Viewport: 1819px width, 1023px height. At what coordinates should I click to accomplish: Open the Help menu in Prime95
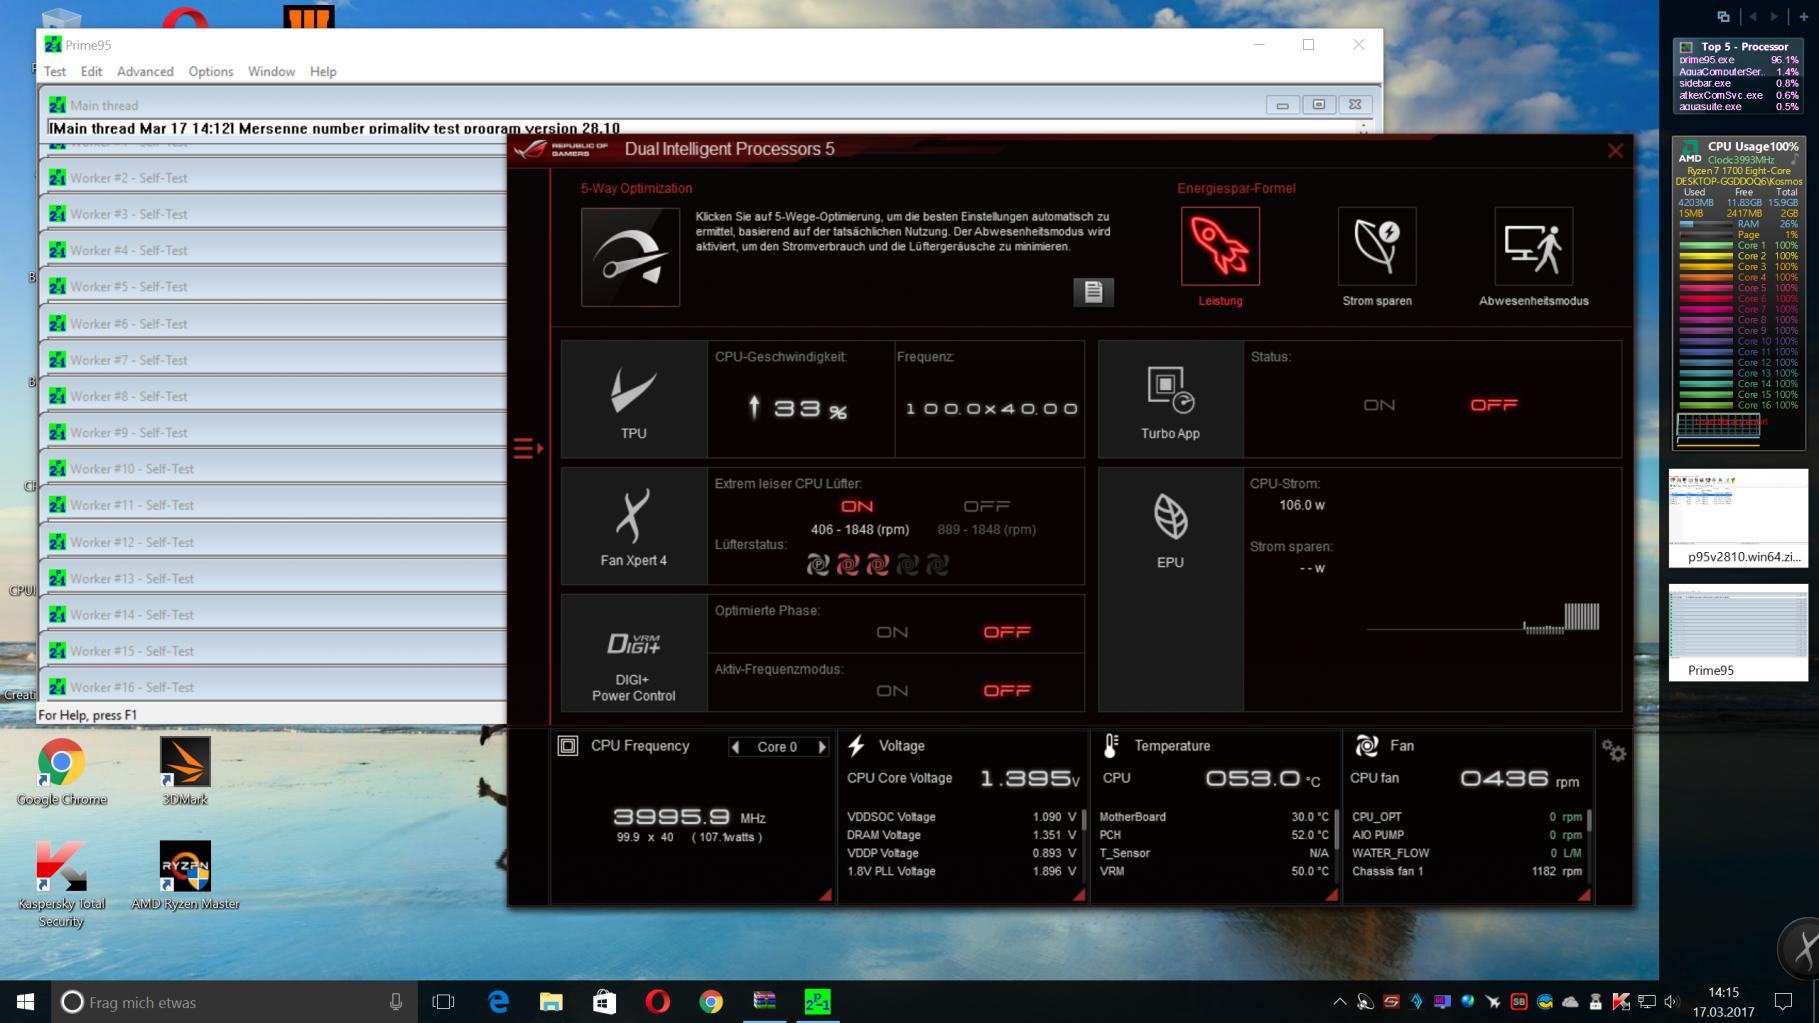pos(323,72)
